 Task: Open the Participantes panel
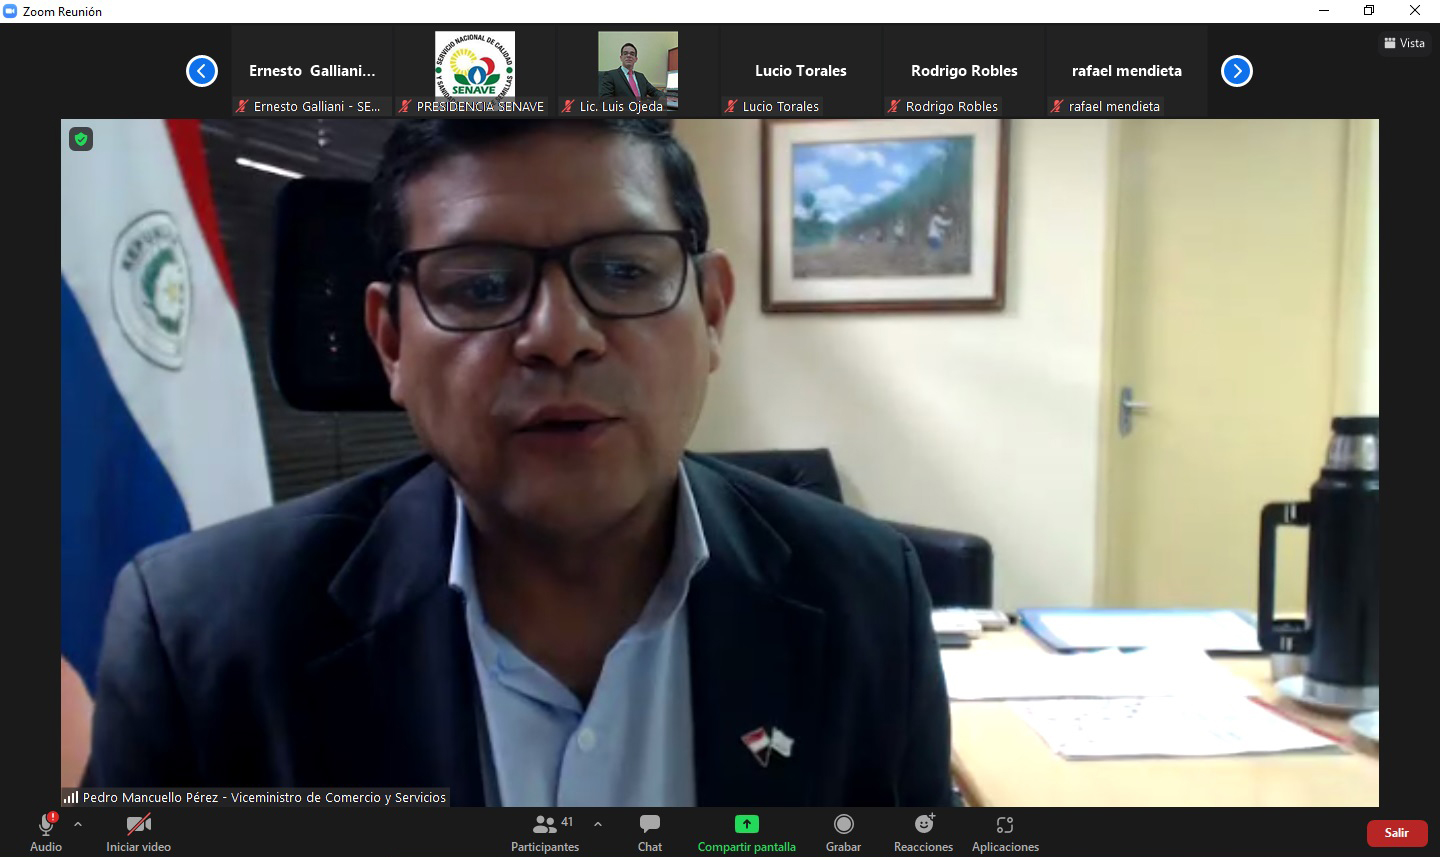click(x=545, y=832)
